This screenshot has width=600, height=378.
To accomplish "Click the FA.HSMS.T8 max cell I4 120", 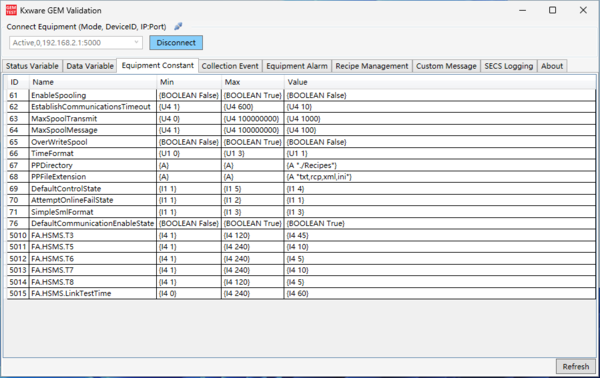I will [253, 282].
